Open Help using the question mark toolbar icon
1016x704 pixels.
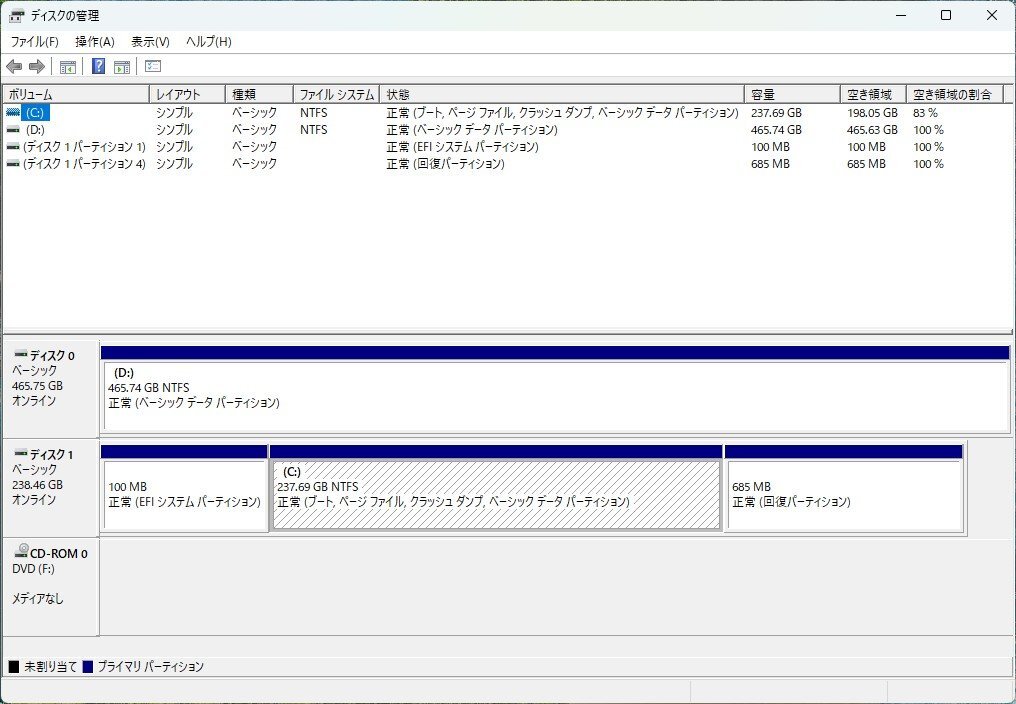point(97,66)
